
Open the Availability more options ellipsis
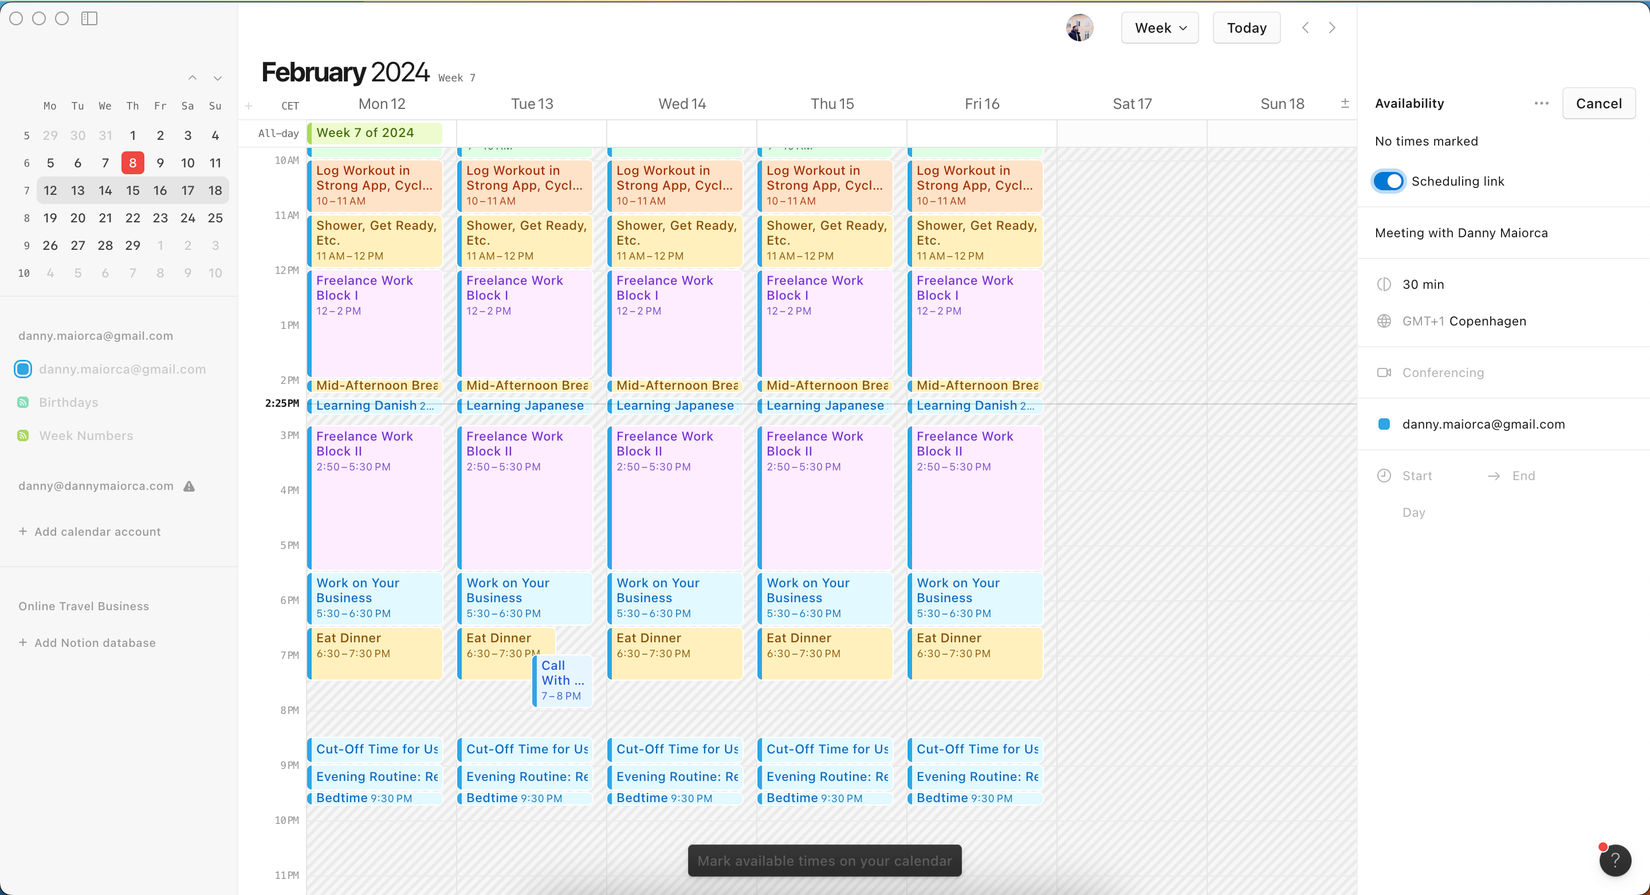(1541, 103)
